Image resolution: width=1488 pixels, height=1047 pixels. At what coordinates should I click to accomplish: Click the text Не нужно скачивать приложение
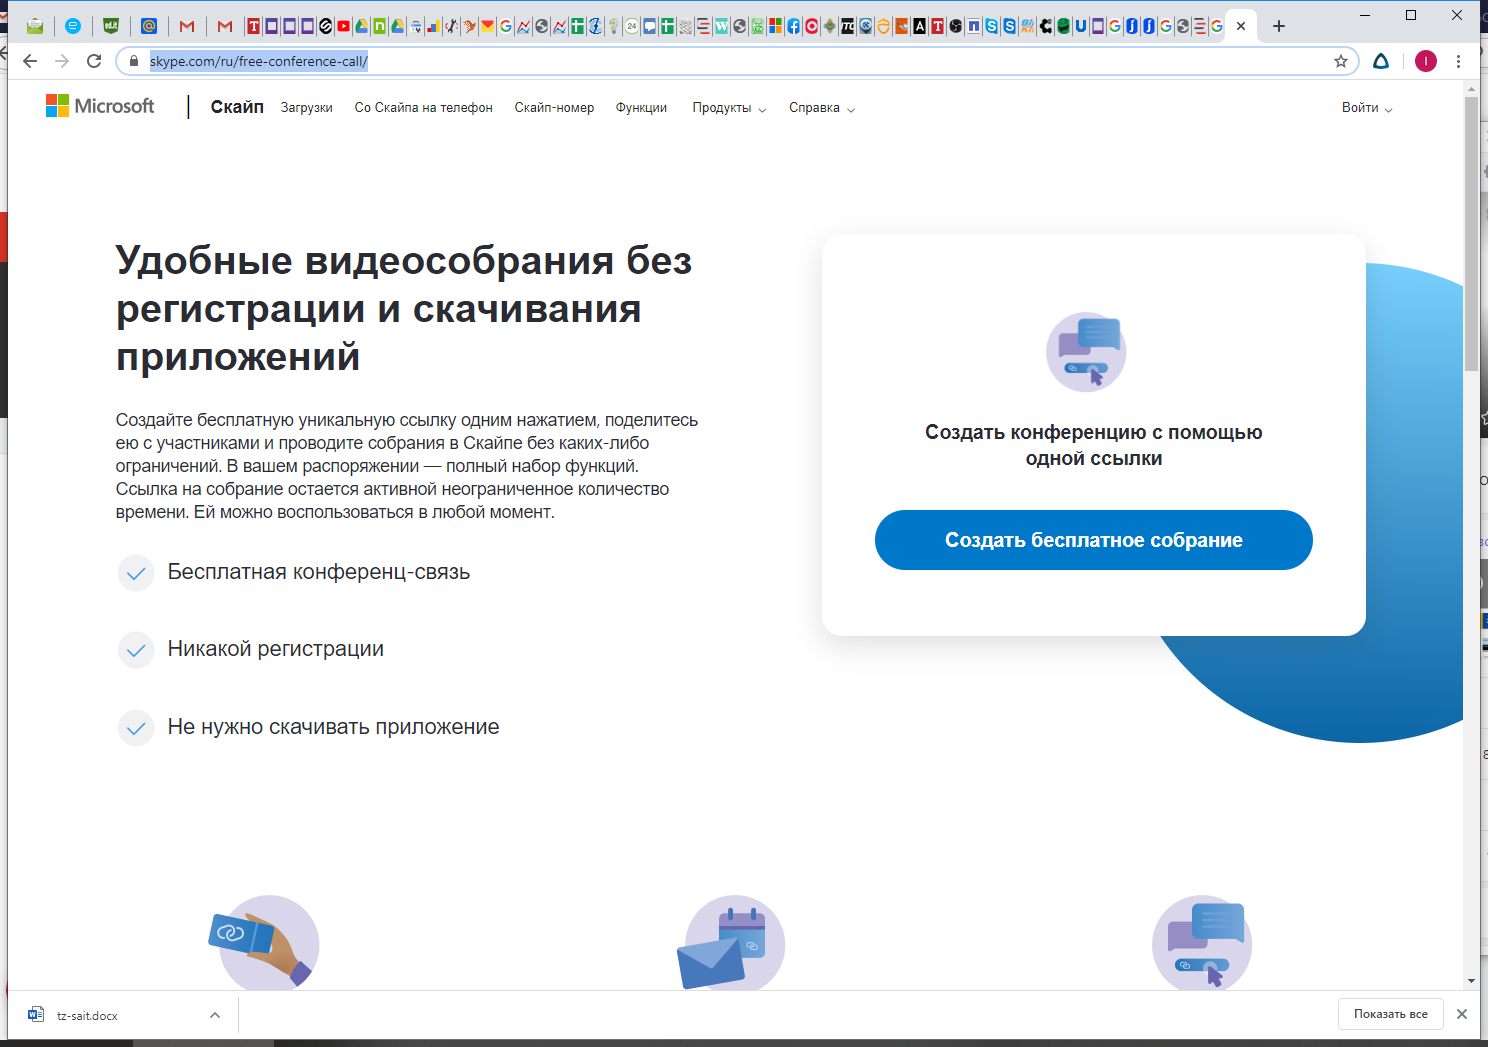[333, 727]
